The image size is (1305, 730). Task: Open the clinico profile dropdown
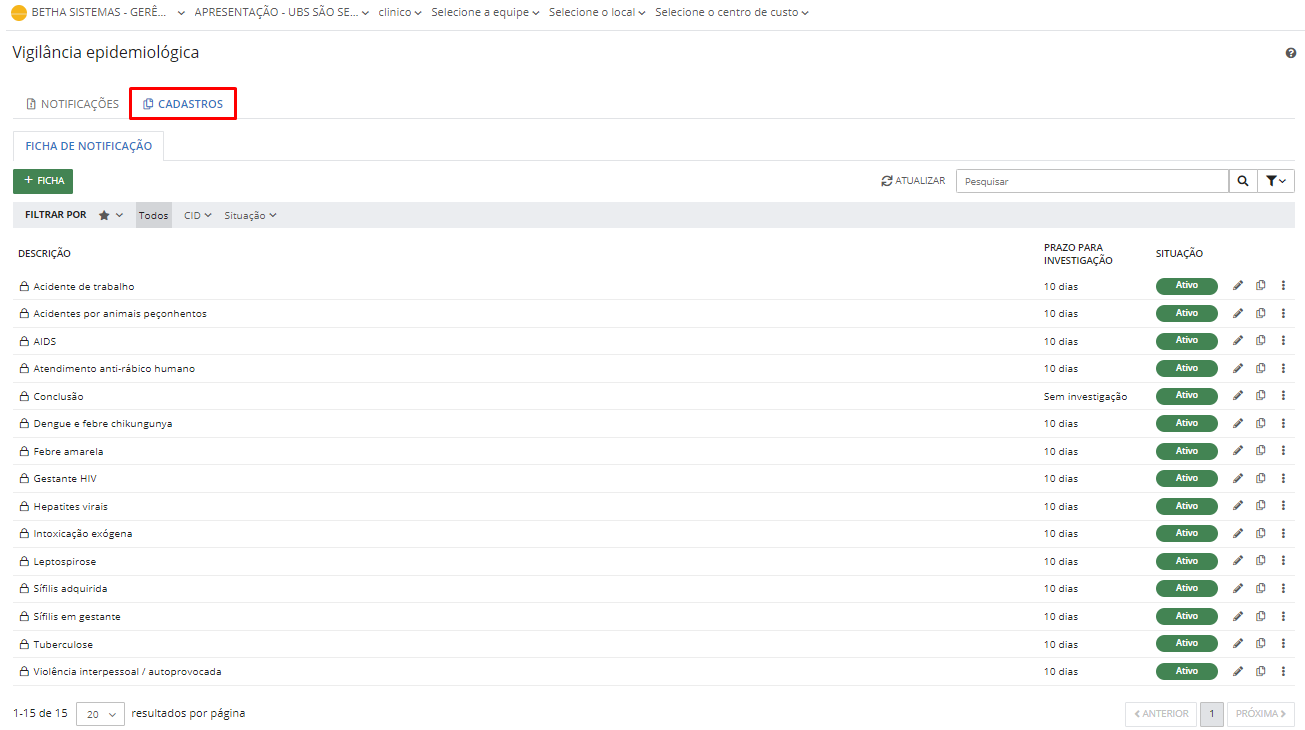tap(400, 13)
